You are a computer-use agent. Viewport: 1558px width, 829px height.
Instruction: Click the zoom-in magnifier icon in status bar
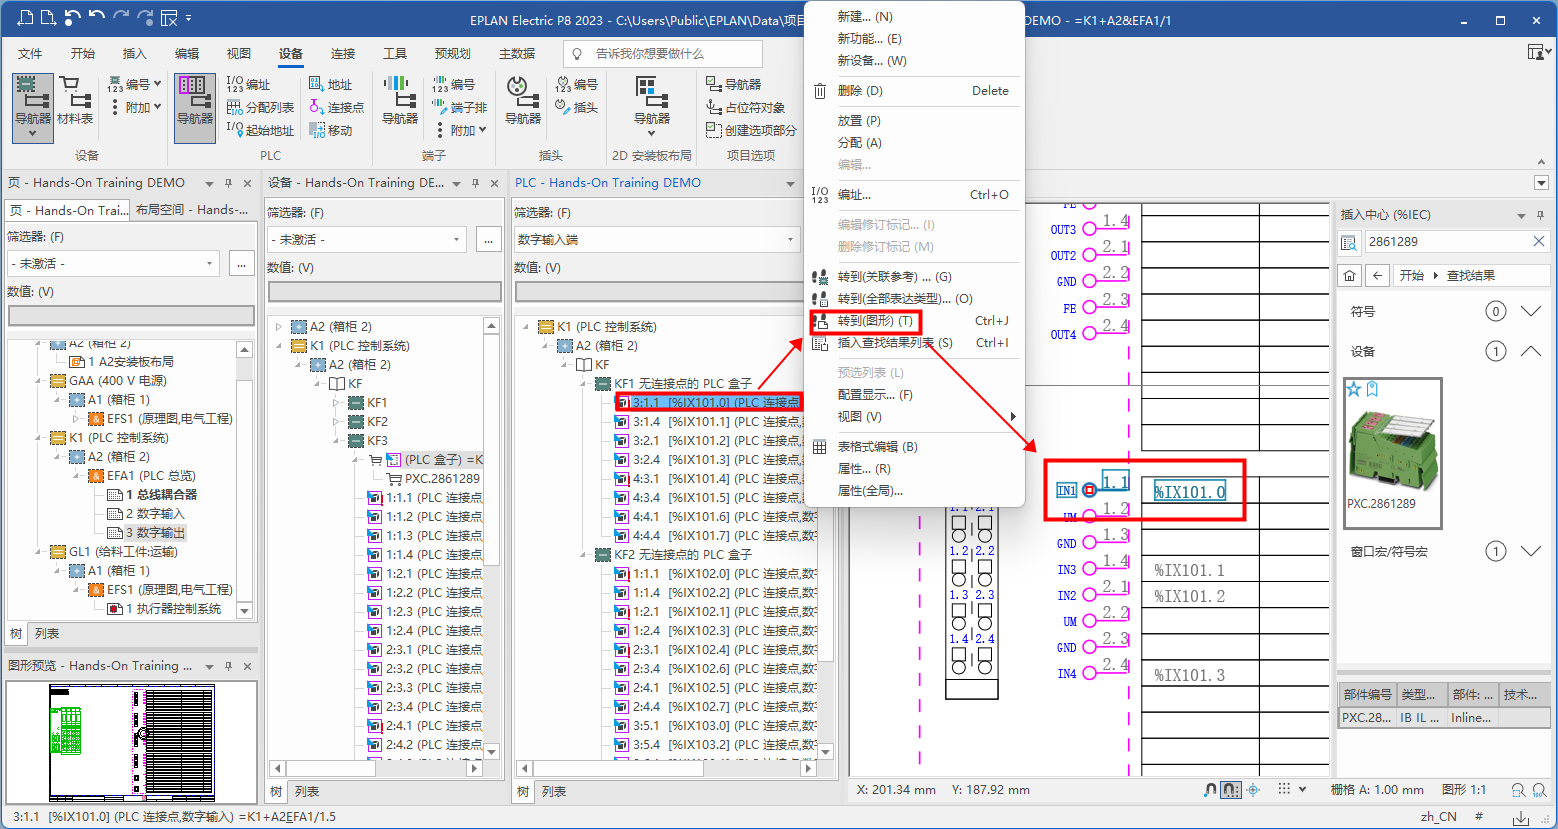[1518, 790]
